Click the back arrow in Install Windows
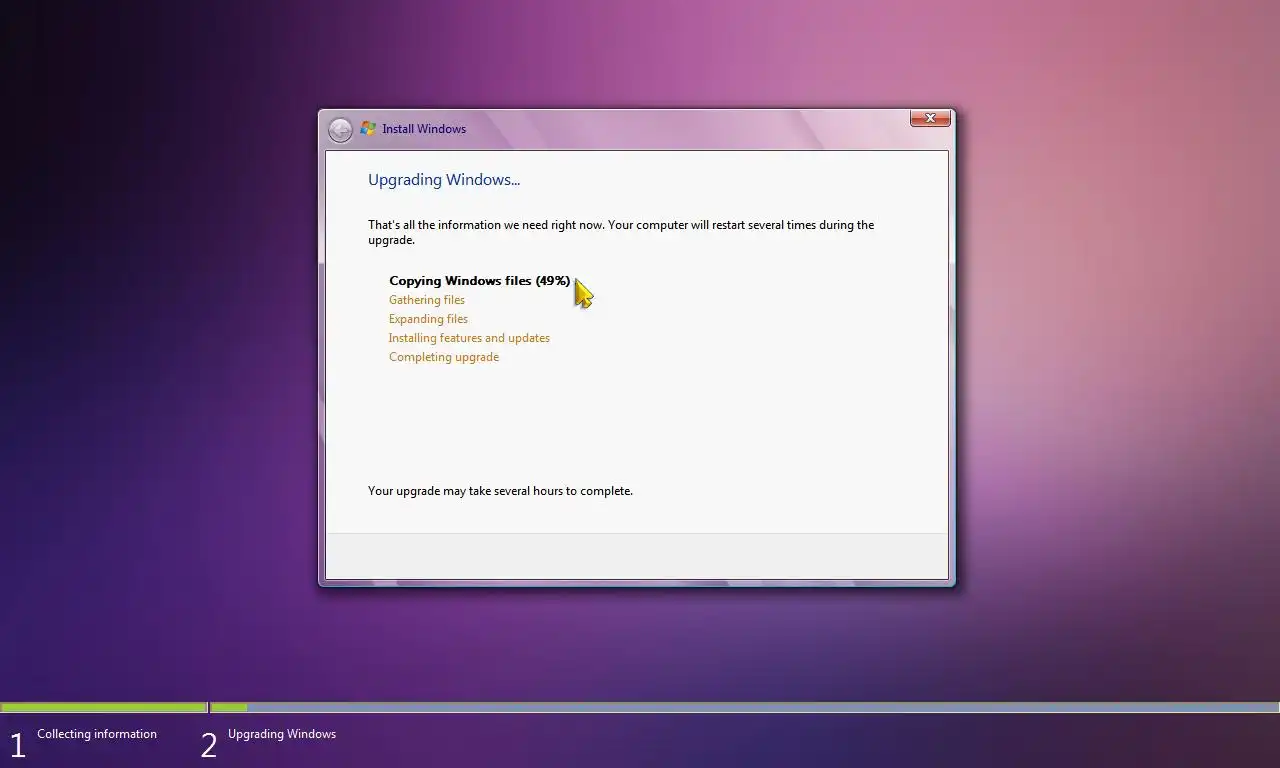1280x768 pixels. point(340,130)
